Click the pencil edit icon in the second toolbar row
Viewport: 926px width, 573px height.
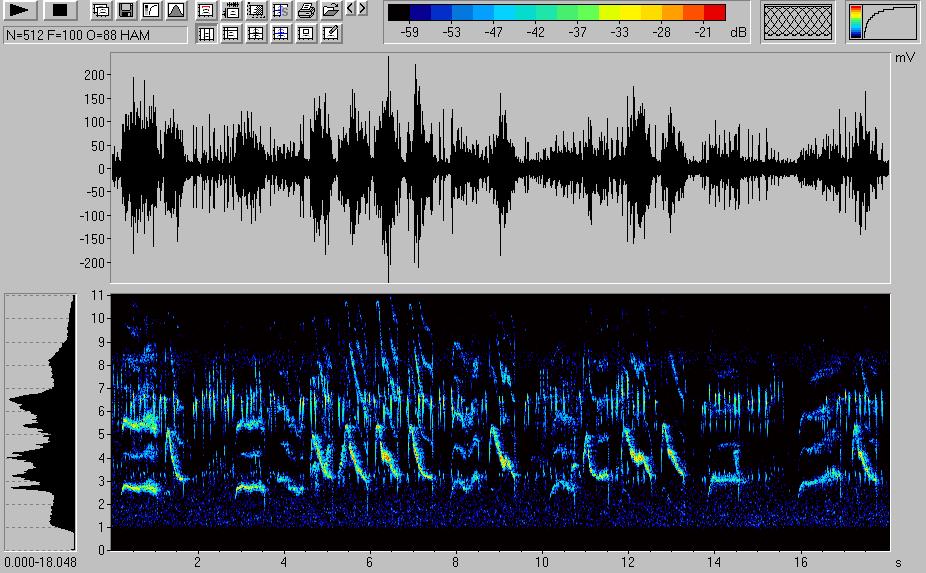tap(331, 33)
